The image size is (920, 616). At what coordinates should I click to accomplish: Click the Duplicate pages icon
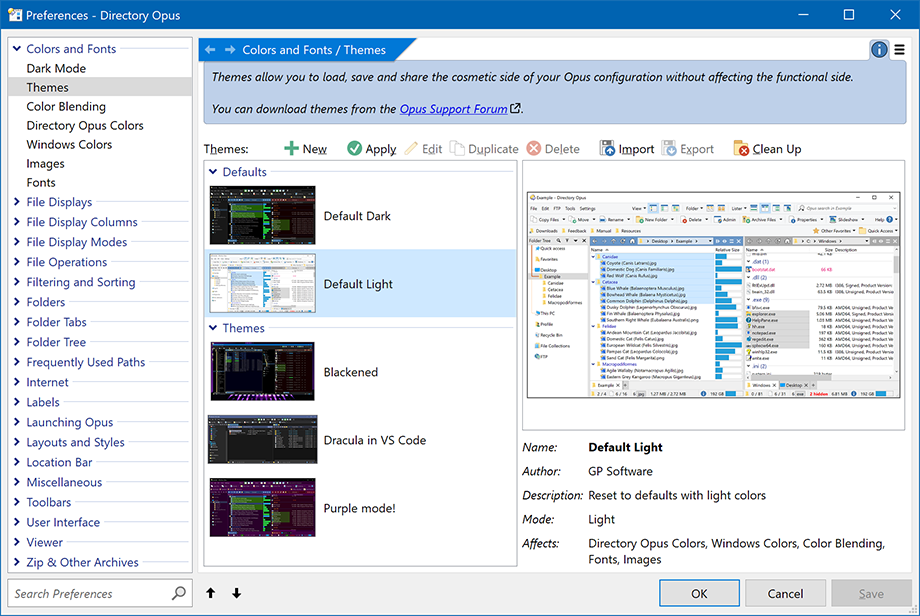point(457,148)
